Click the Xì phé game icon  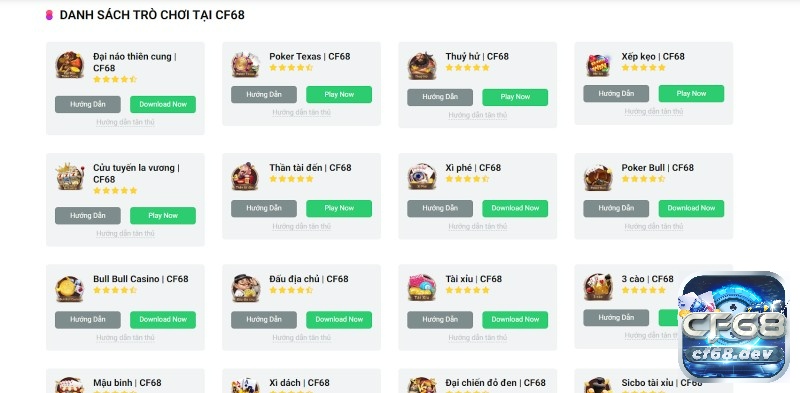(422, 177)
